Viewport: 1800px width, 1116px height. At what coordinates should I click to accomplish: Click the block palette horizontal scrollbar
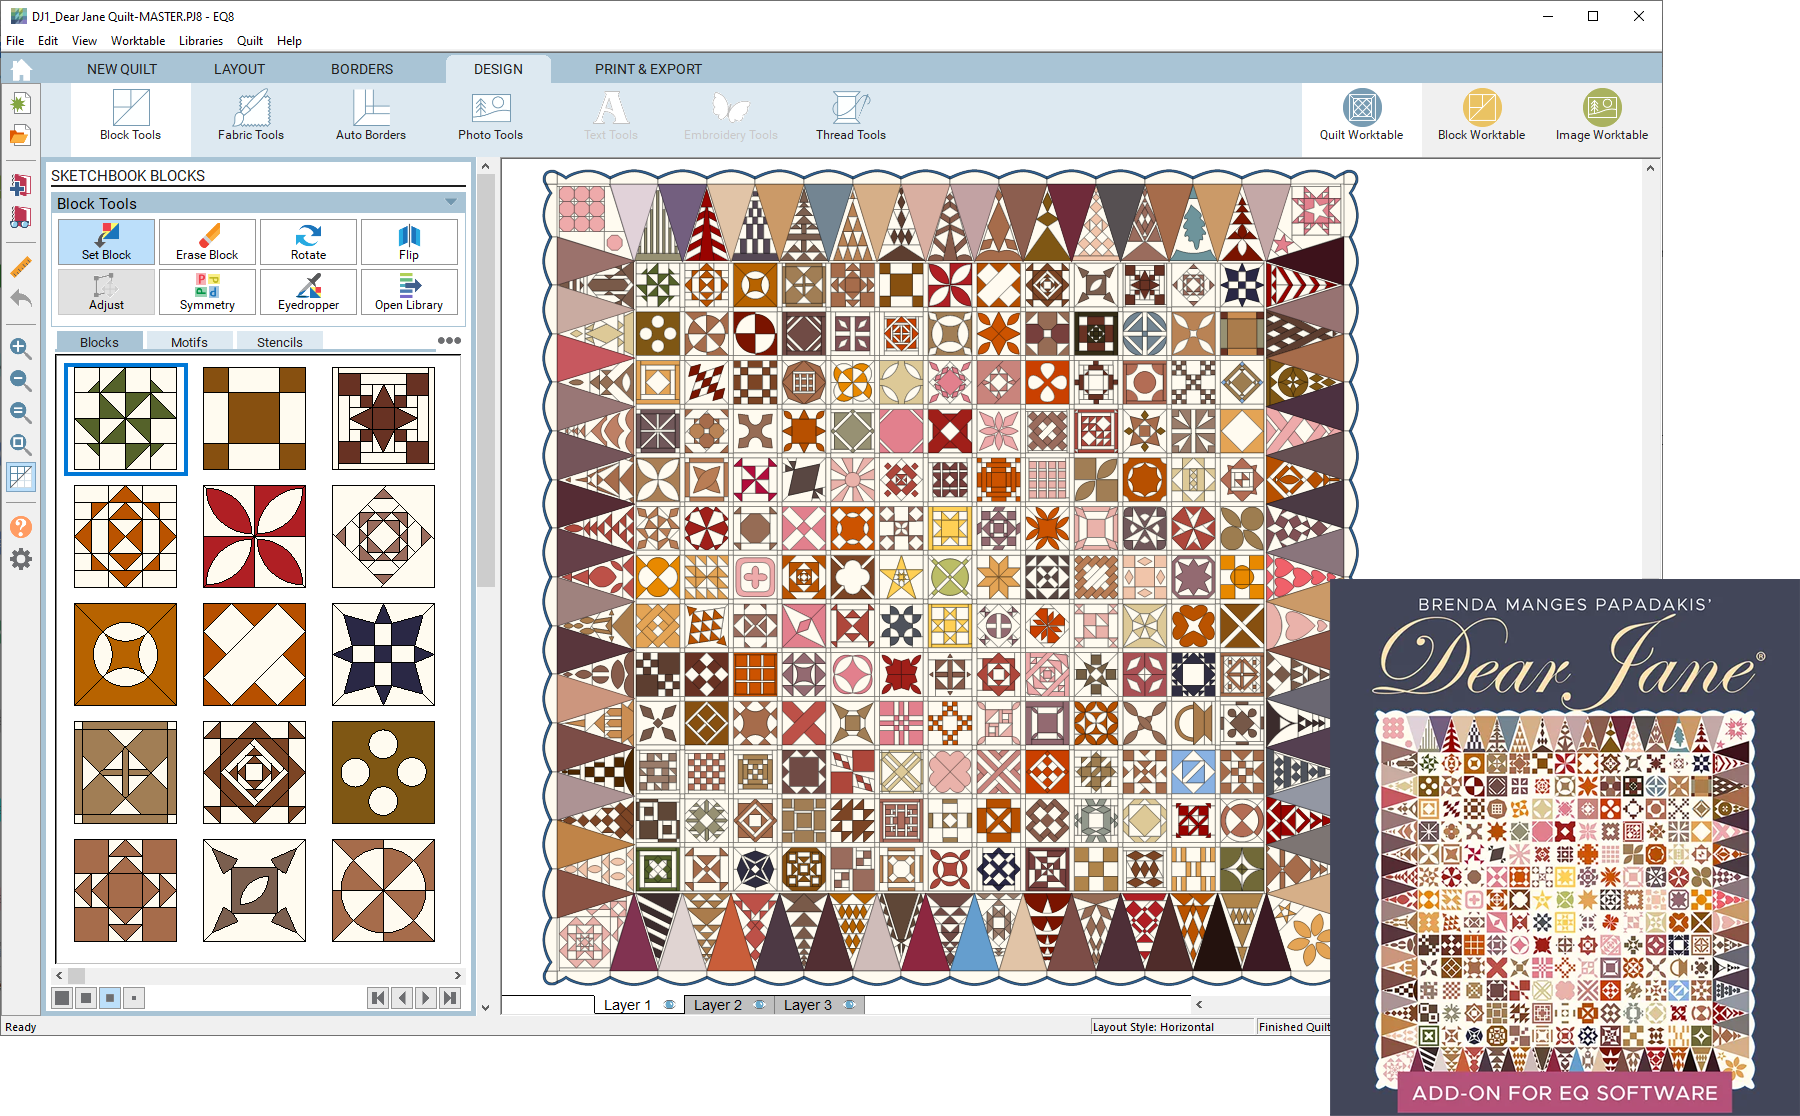point(258,975)
